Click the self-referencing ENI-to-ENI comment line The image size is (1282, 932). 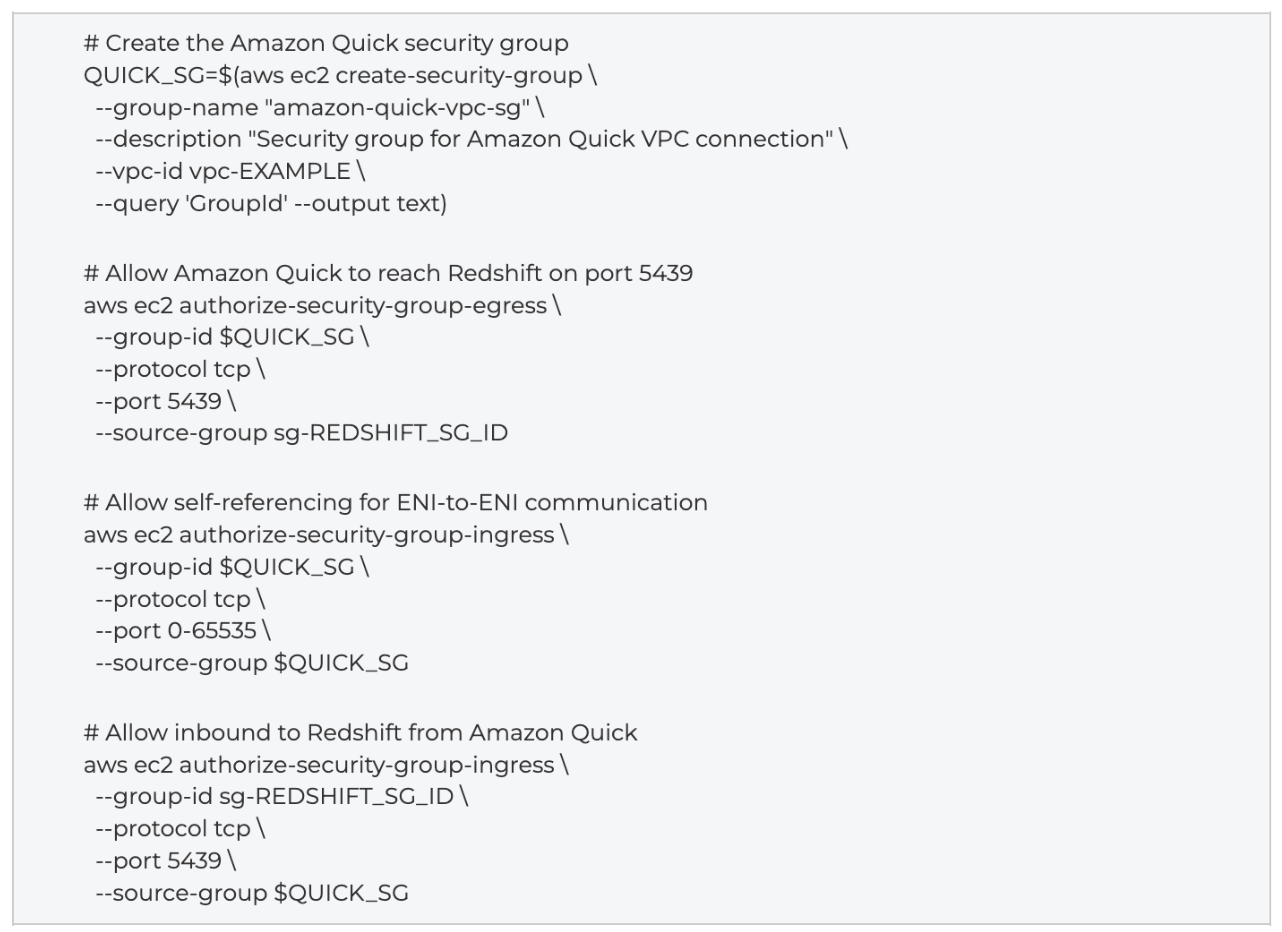pyautogui.click(x=396, y=503)
